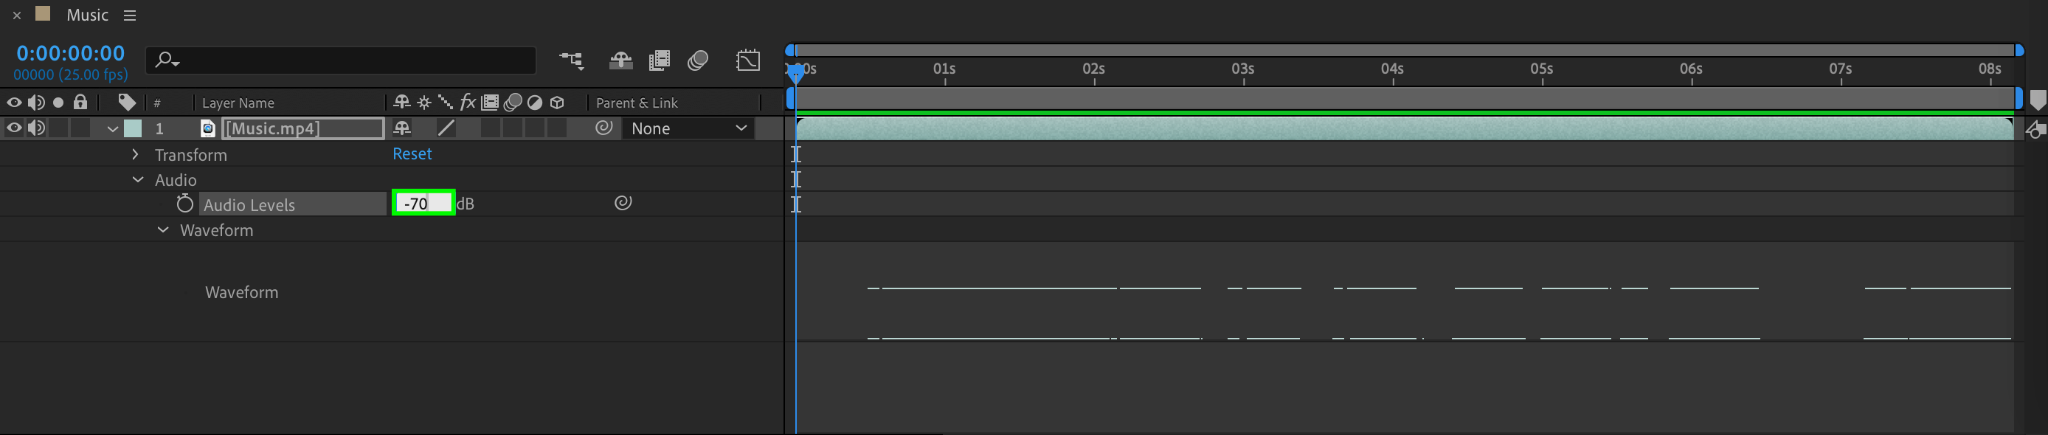Click the Audio Levels property pick whip
Screen dimensions: 2048x435
pyautogui.click(x=623, y=203)
